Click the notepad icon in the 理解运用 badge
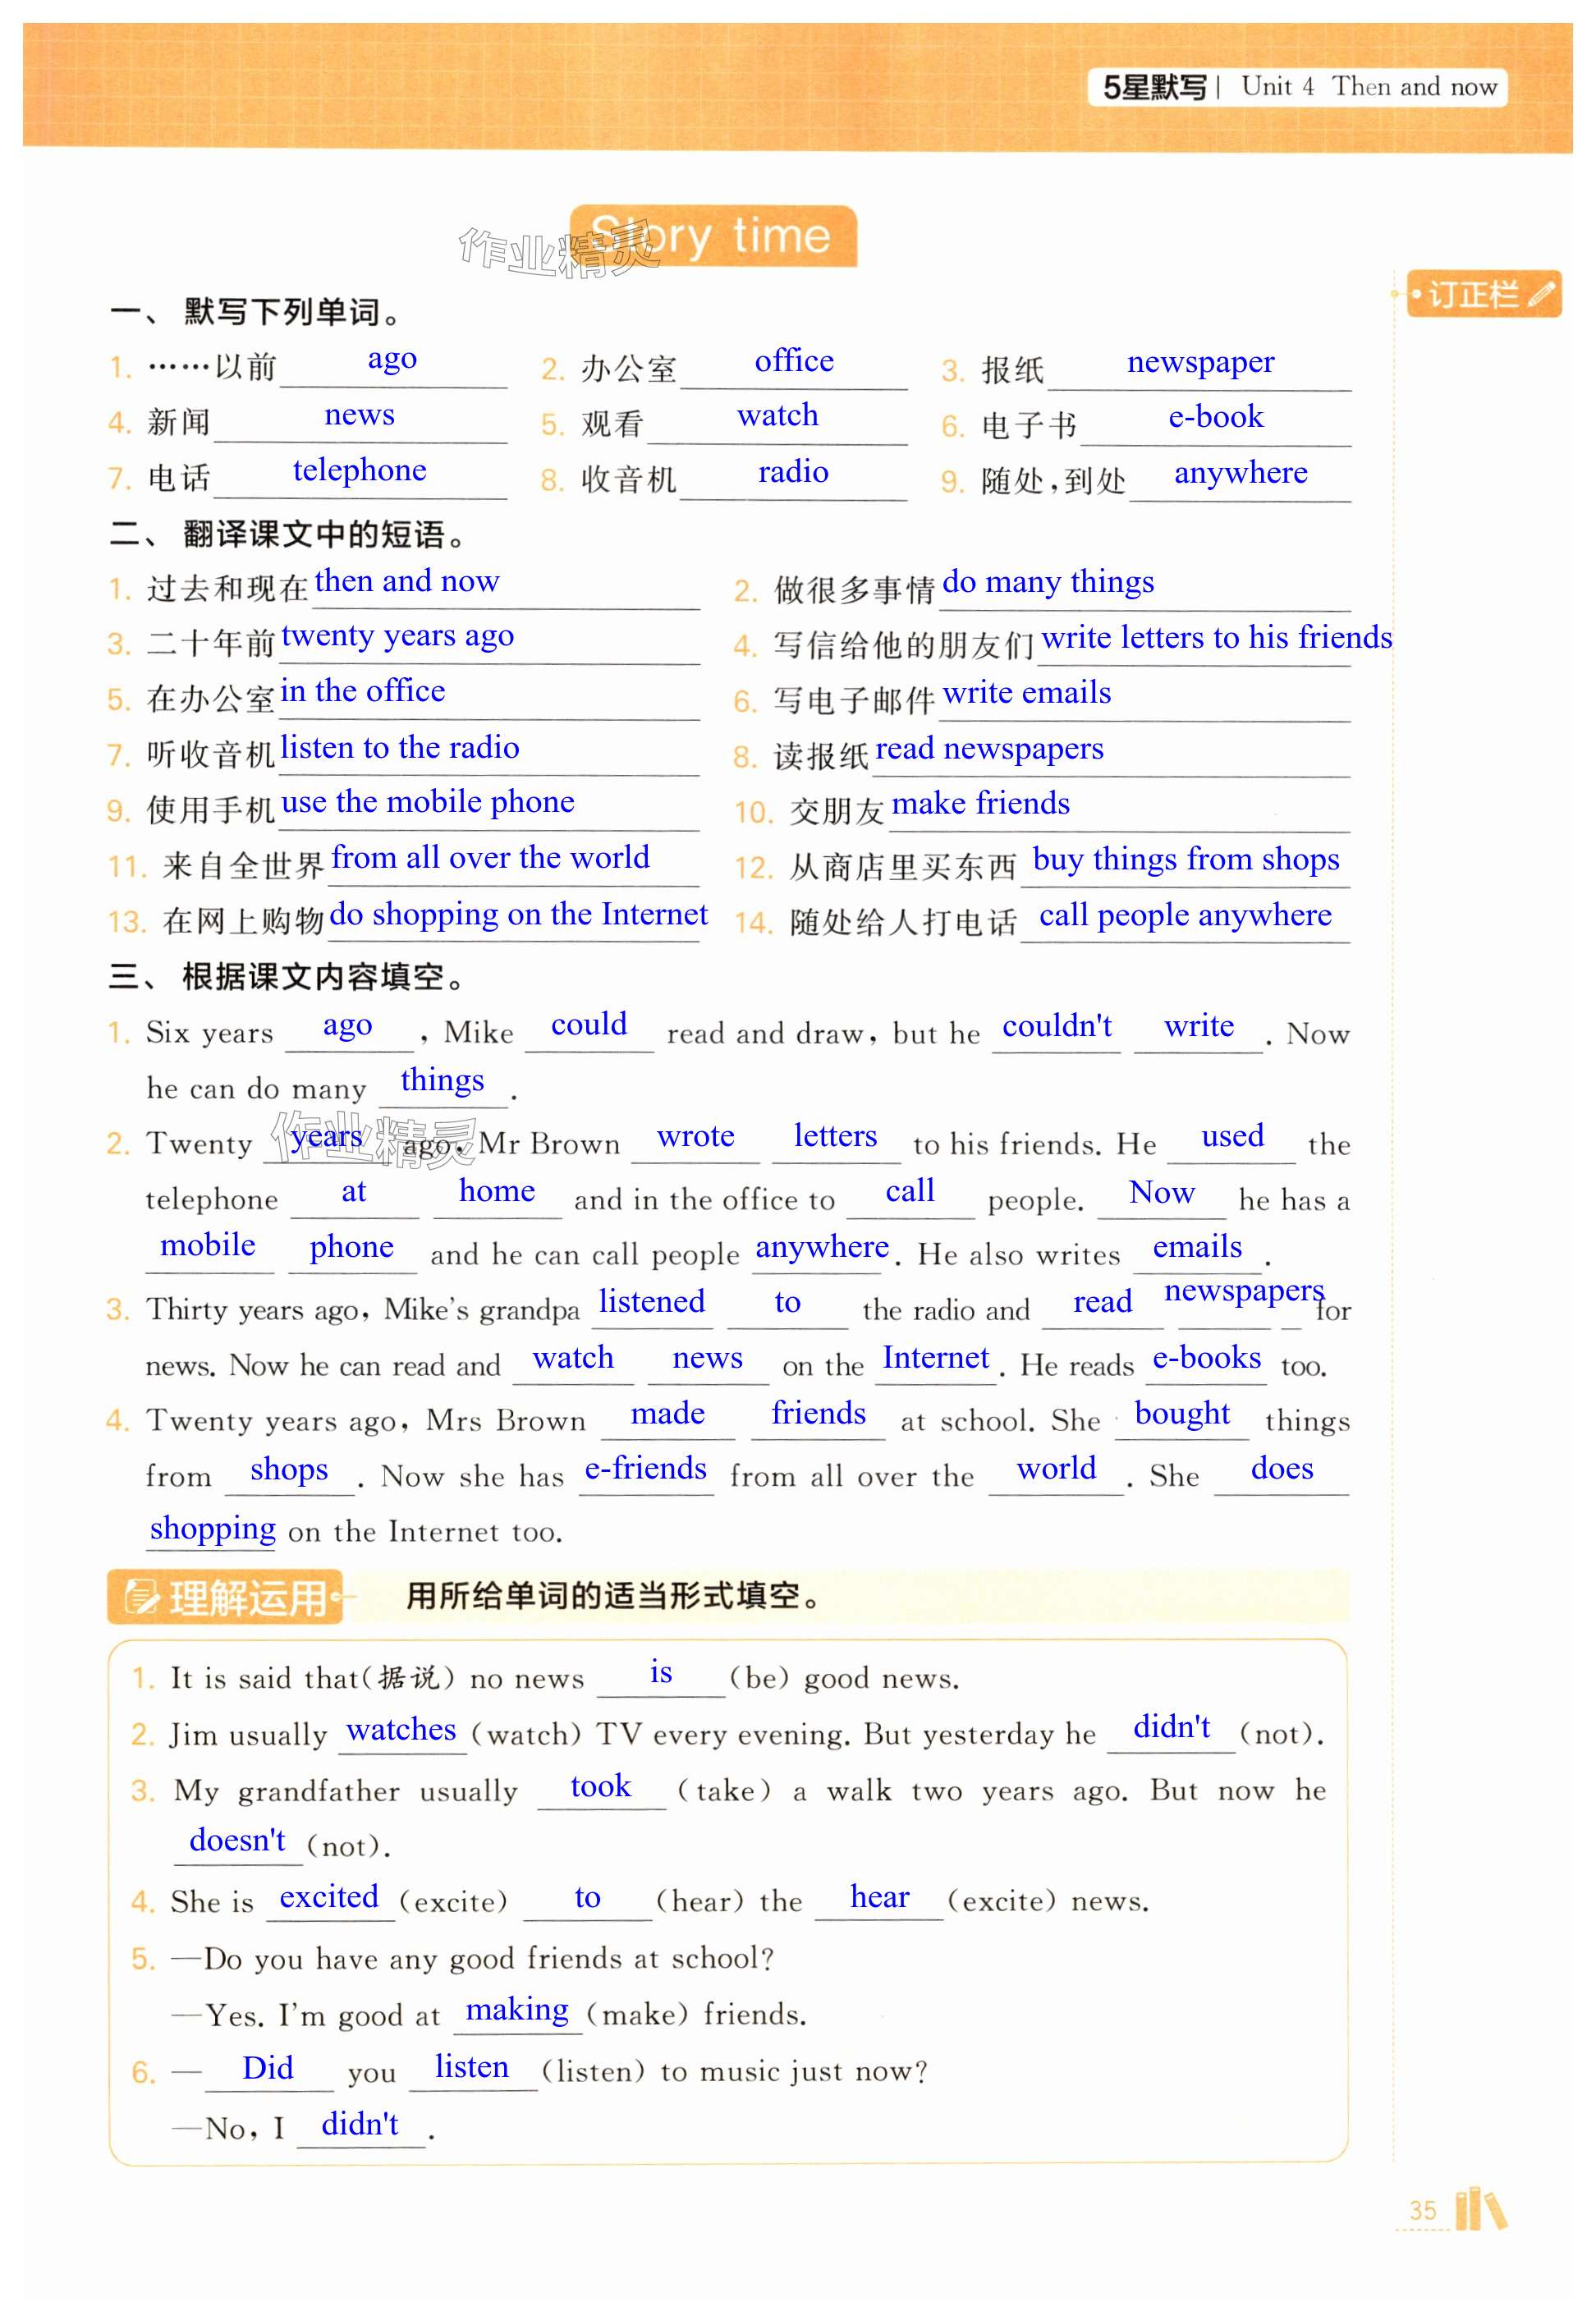 (141, 1597)
